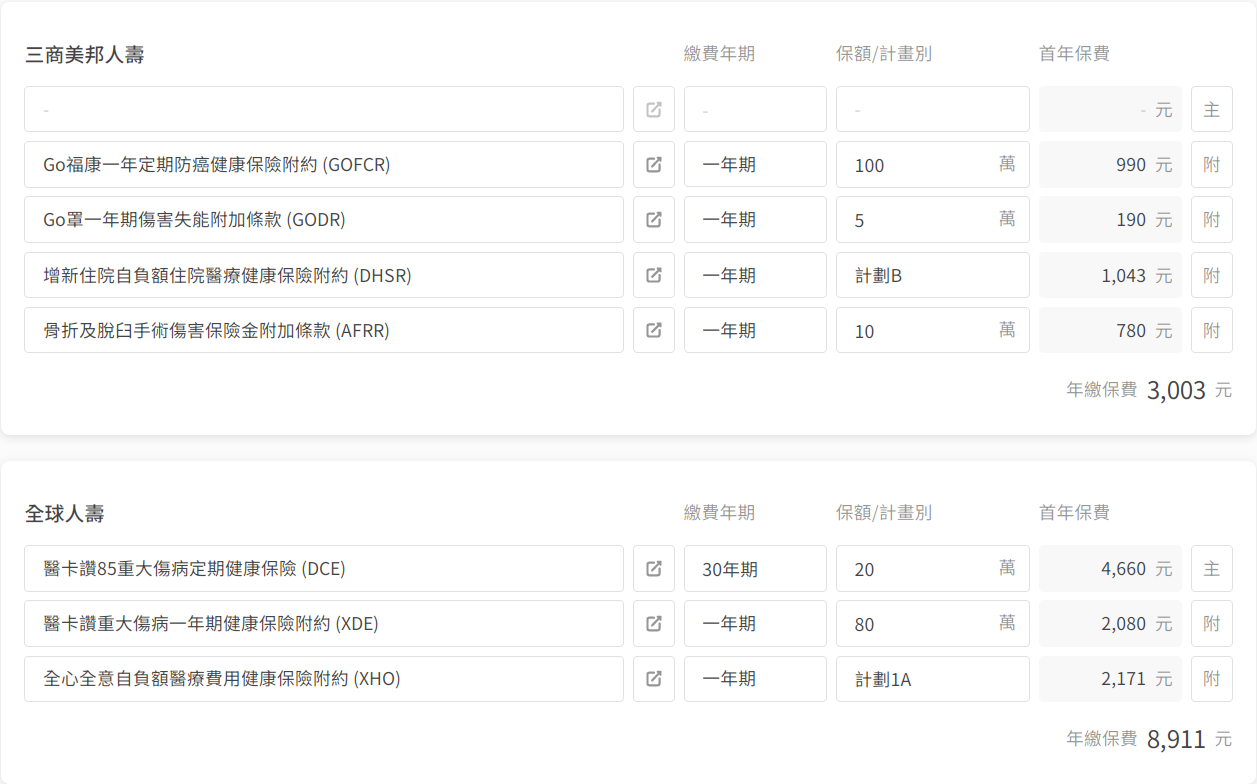Open external link for GODR policy
Viewport: 1257px width, 784px height.
[654, 219]
